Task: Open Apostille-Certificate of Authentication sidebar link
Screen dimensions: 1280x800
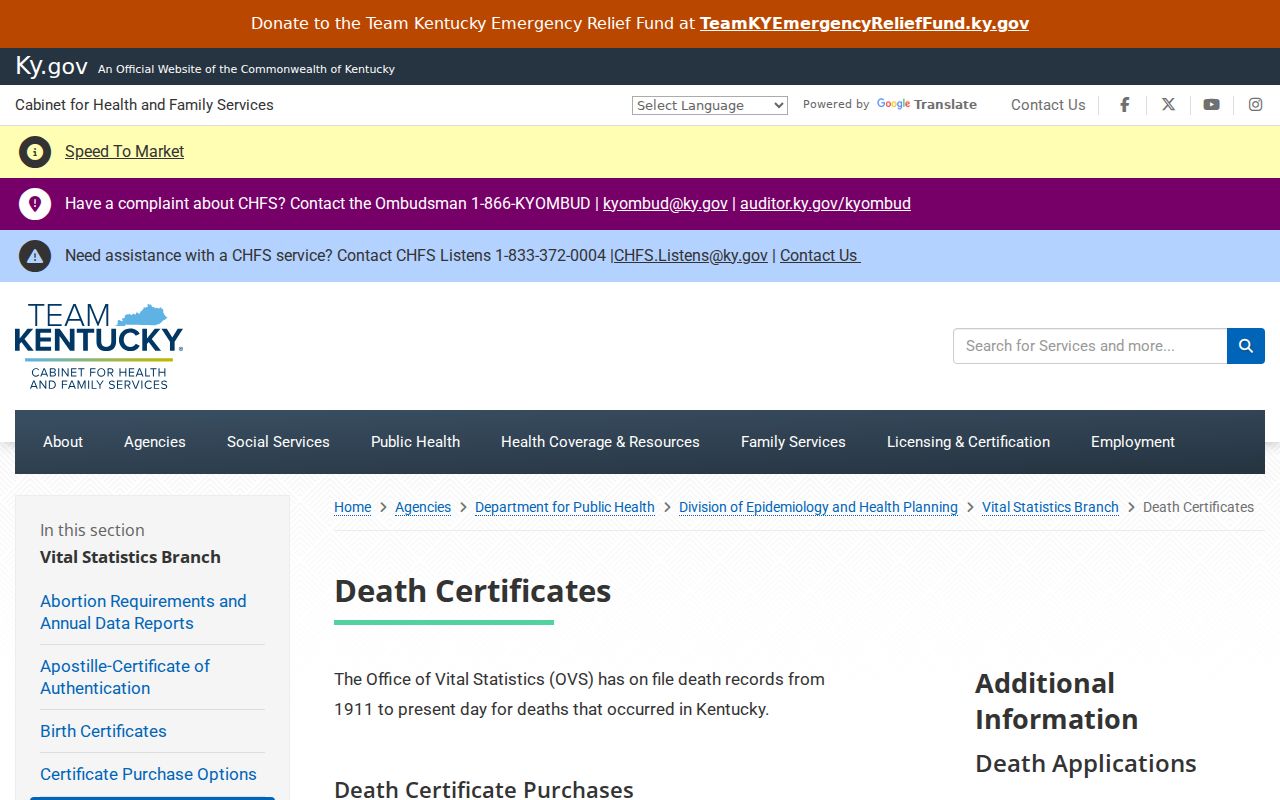Action: point(125,677)
